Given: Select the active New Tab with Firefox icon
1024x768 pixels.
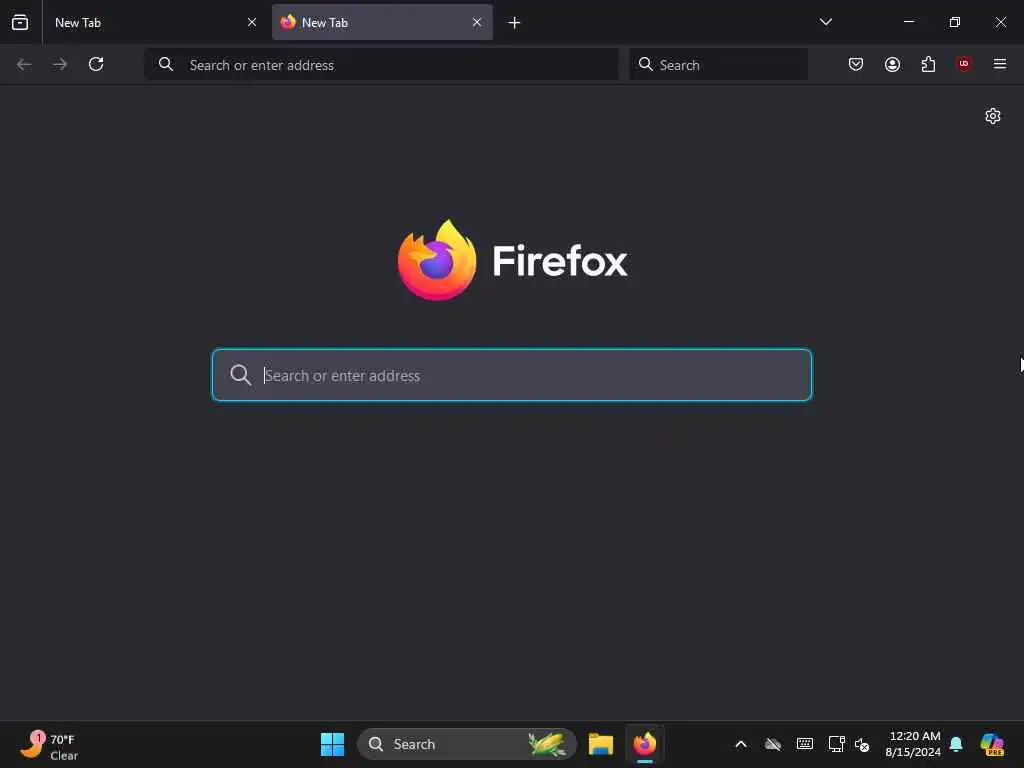Looking at the screenshot, I should point(382,22).
